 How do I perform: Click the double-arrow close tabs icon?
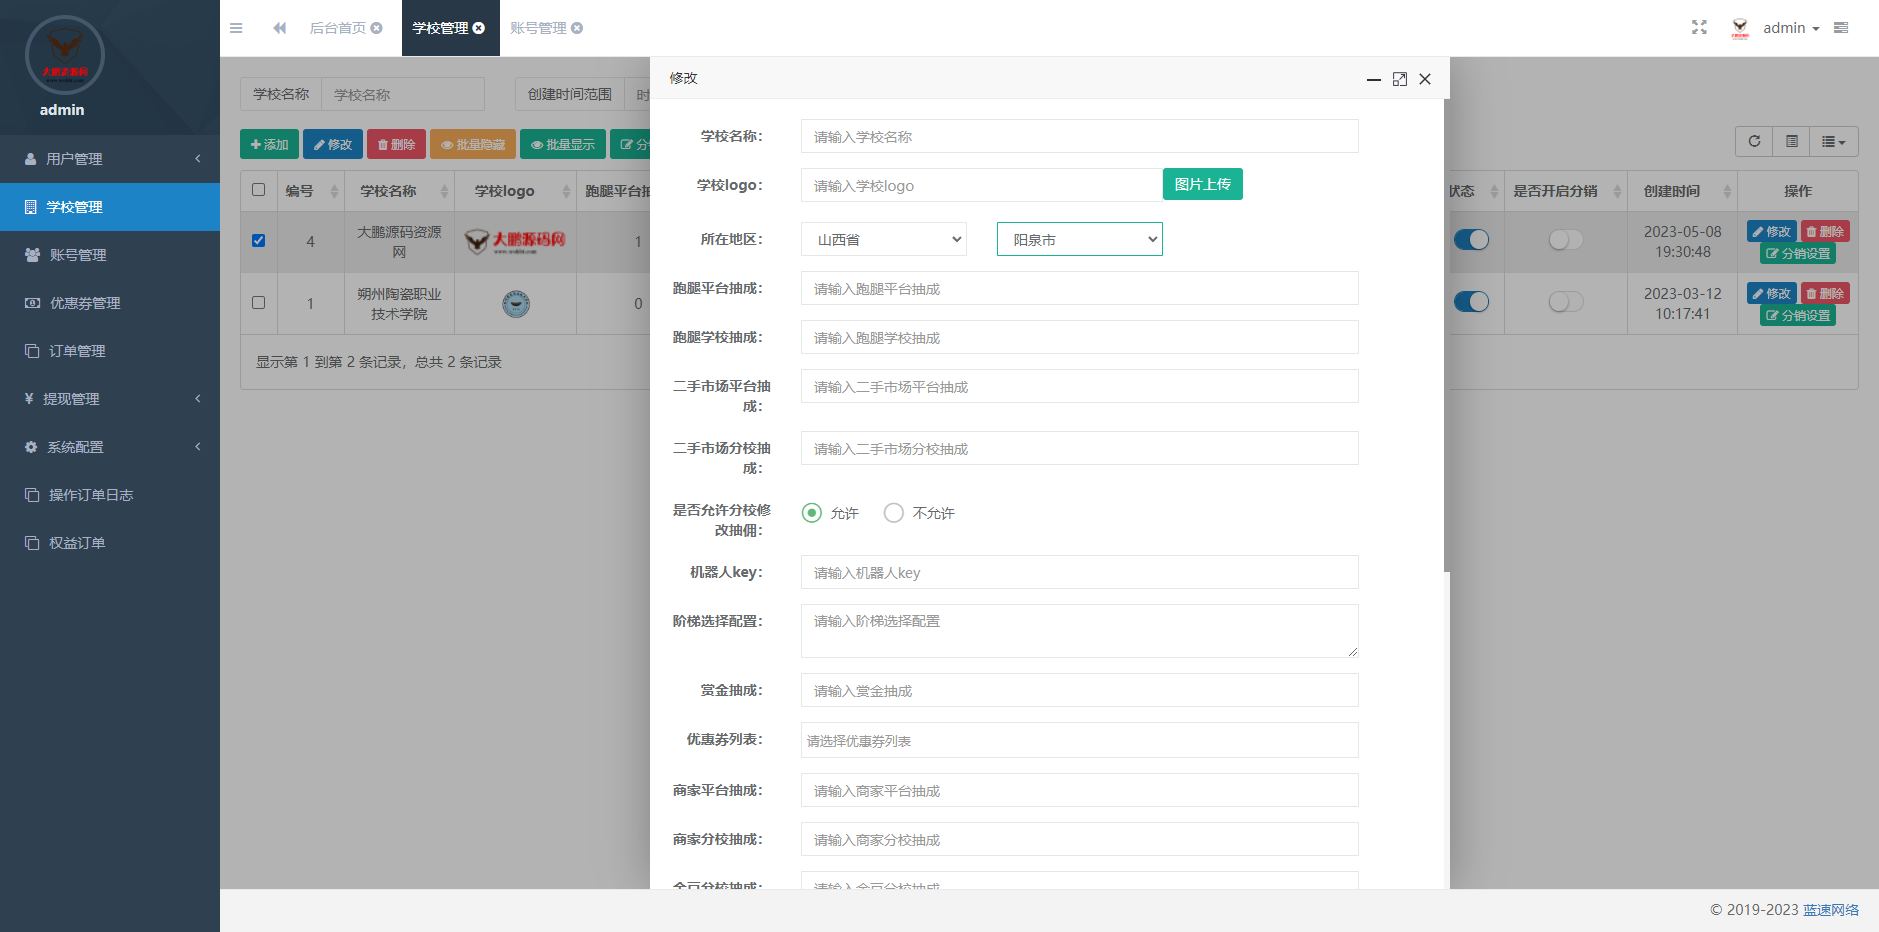pos(279,28)
